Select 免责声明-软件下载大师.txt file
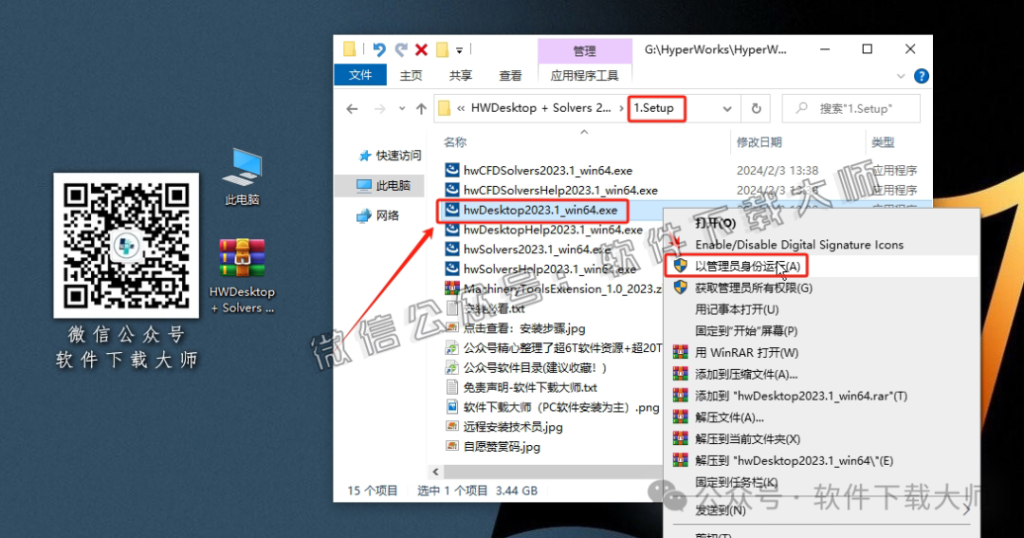 coord(530,388)
